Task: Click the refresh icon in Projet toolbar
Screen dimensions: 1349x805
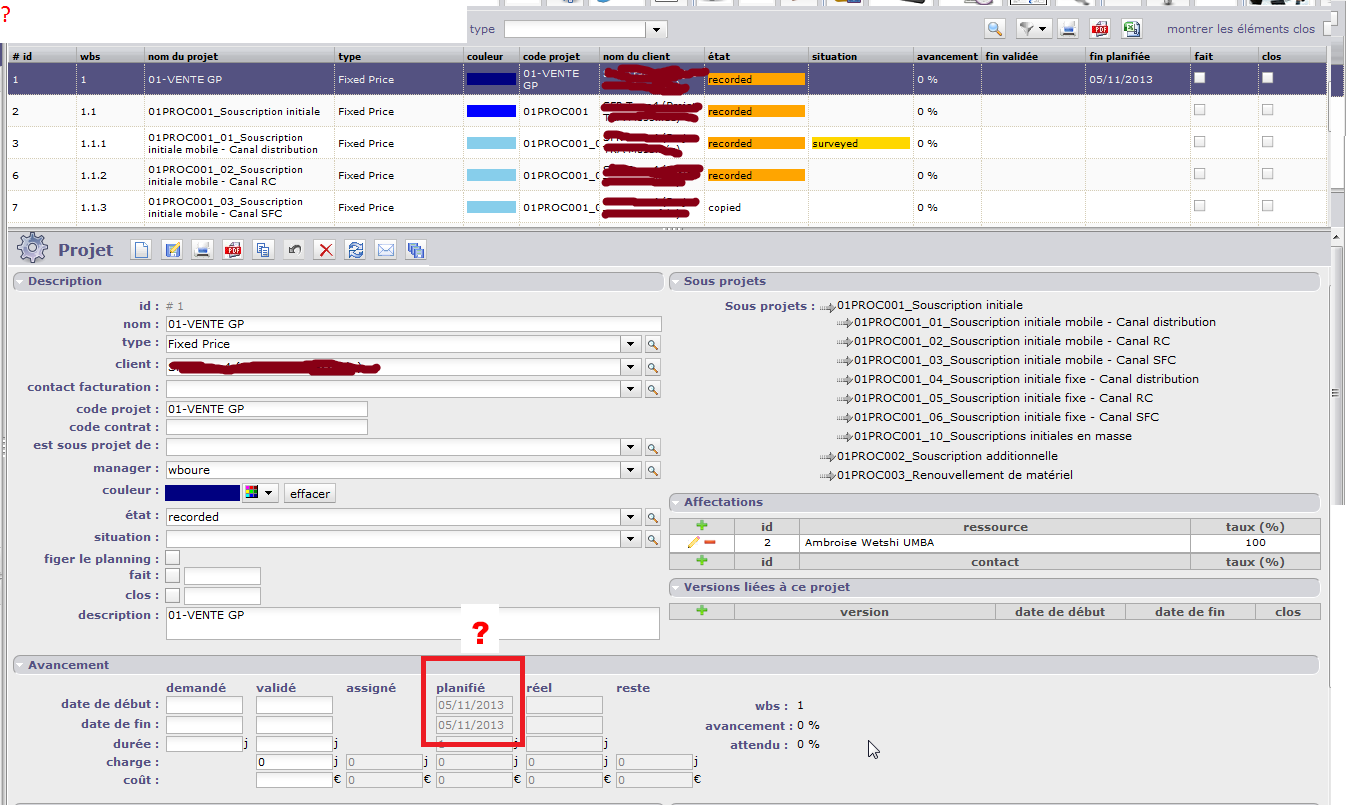Action: (355, 250)
